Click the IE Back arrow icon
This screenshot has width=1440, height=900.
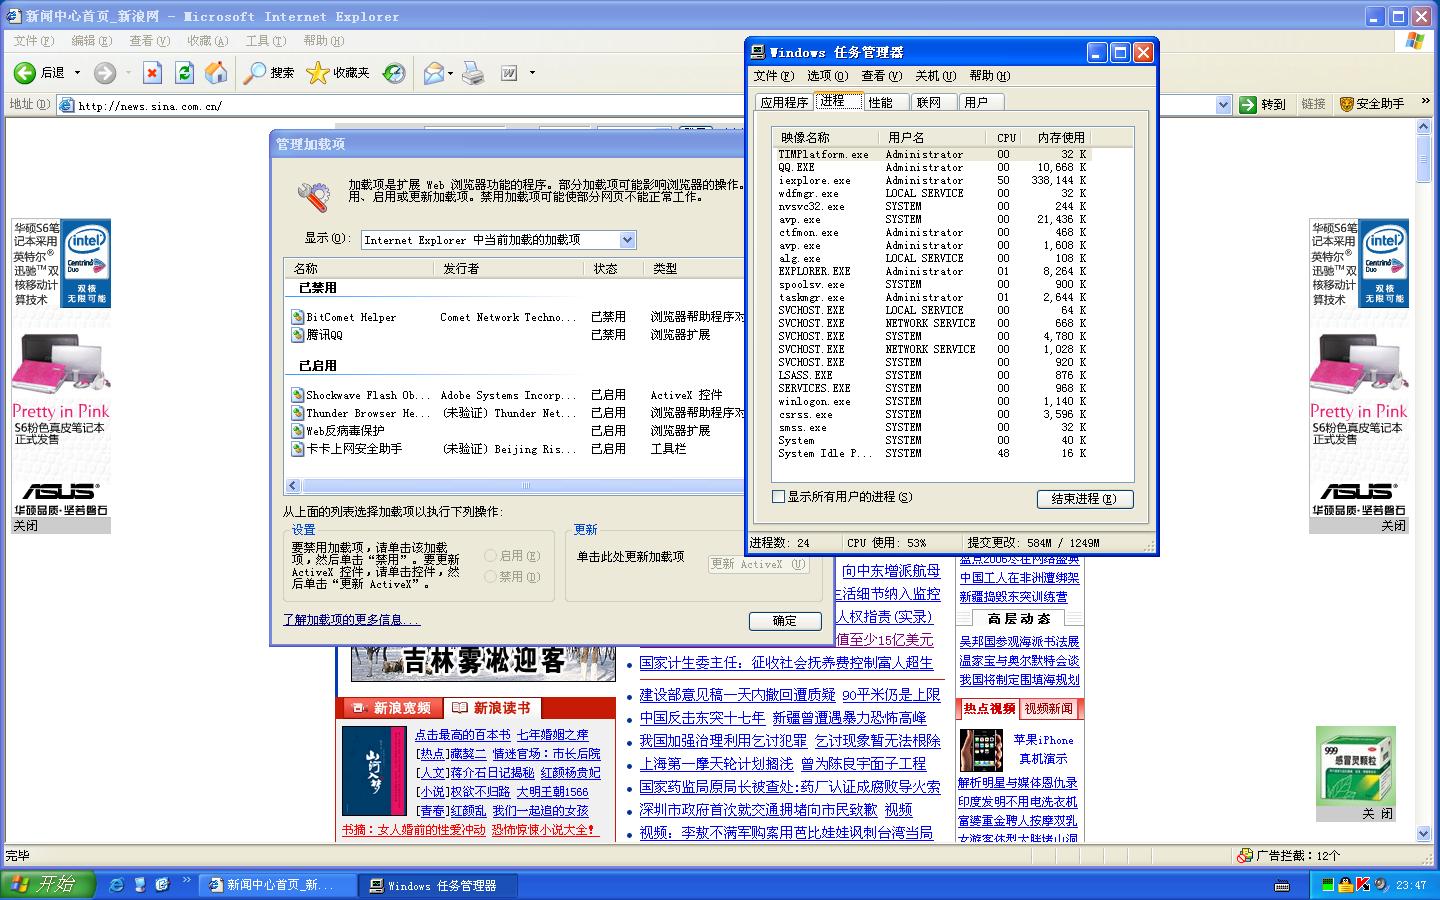tap(25, 73)
